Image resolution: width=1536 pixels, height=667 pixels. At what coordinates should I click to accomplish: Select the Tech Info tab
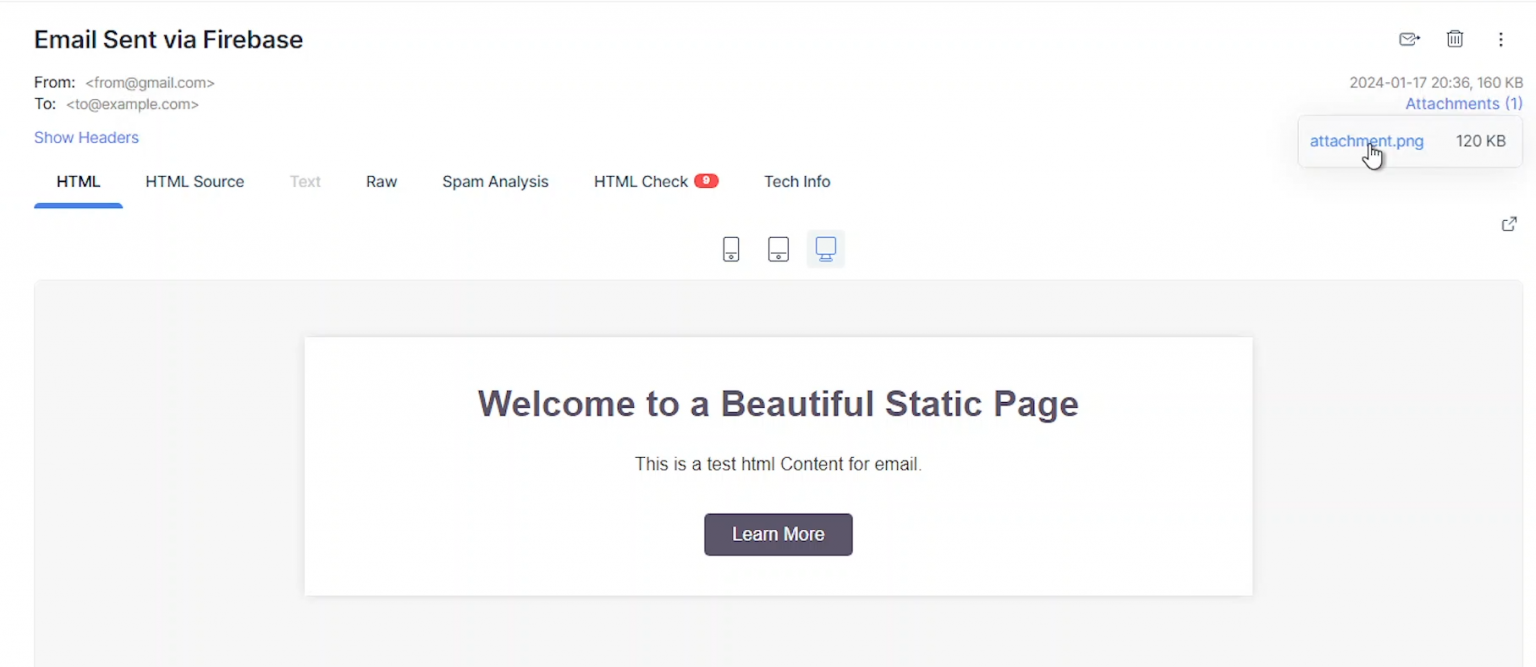[x=797, y=181]
